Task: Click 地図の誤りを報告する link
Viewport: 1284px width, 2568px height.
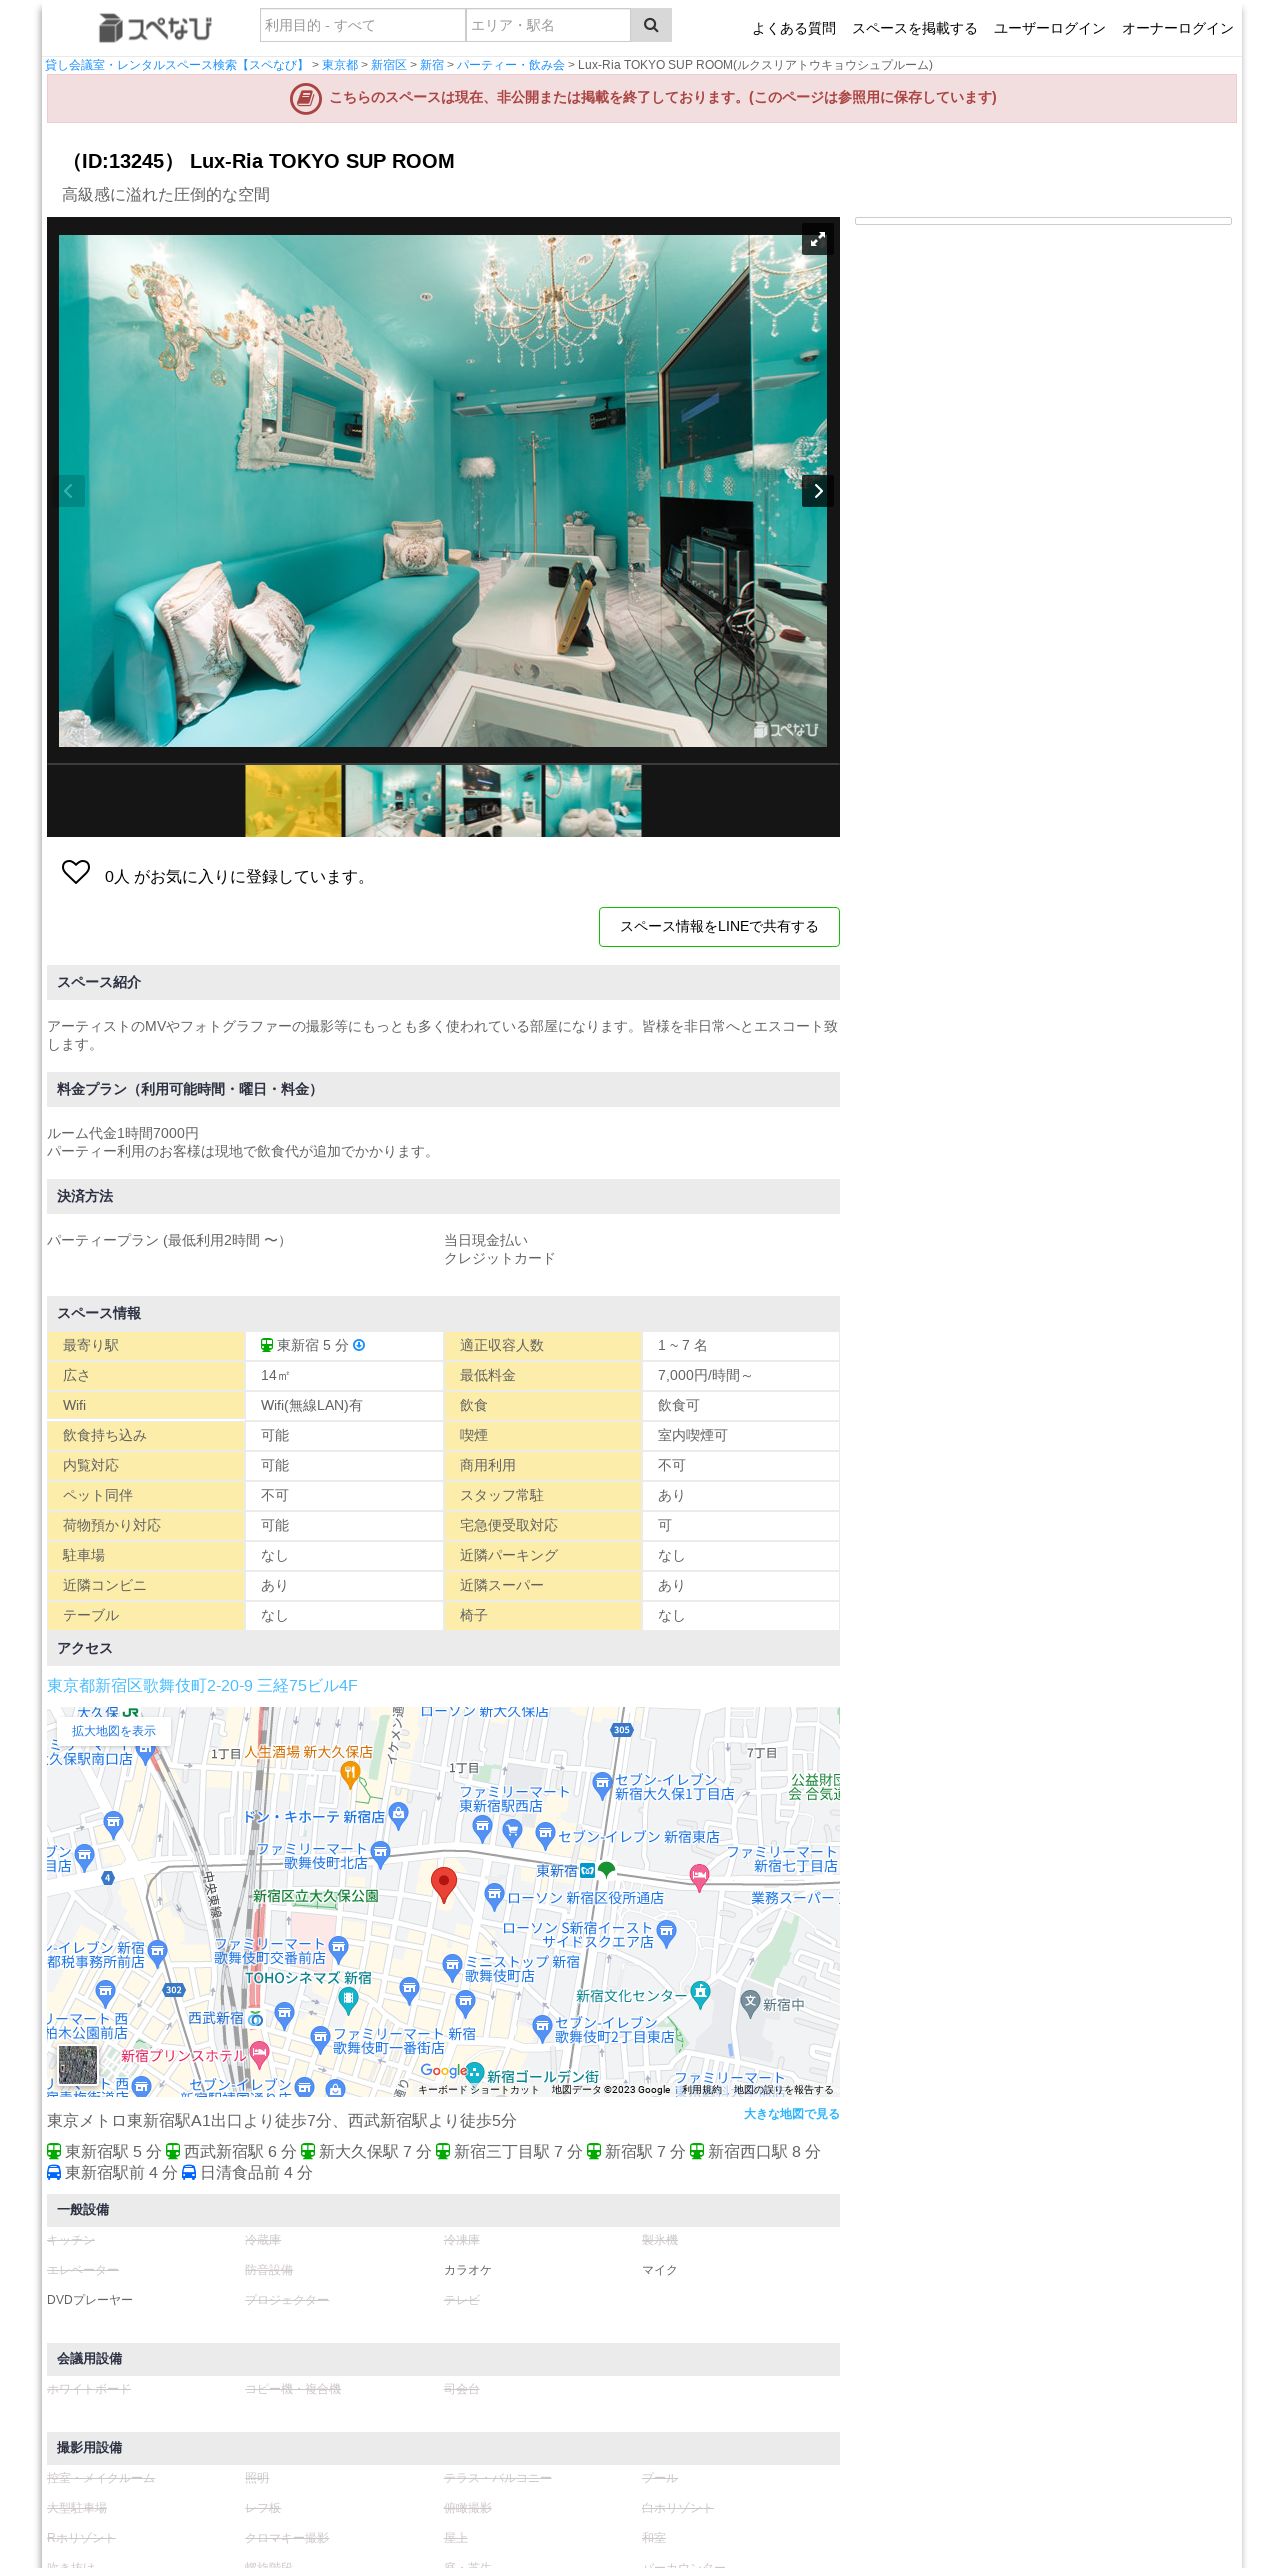Action: (783, 2090)
